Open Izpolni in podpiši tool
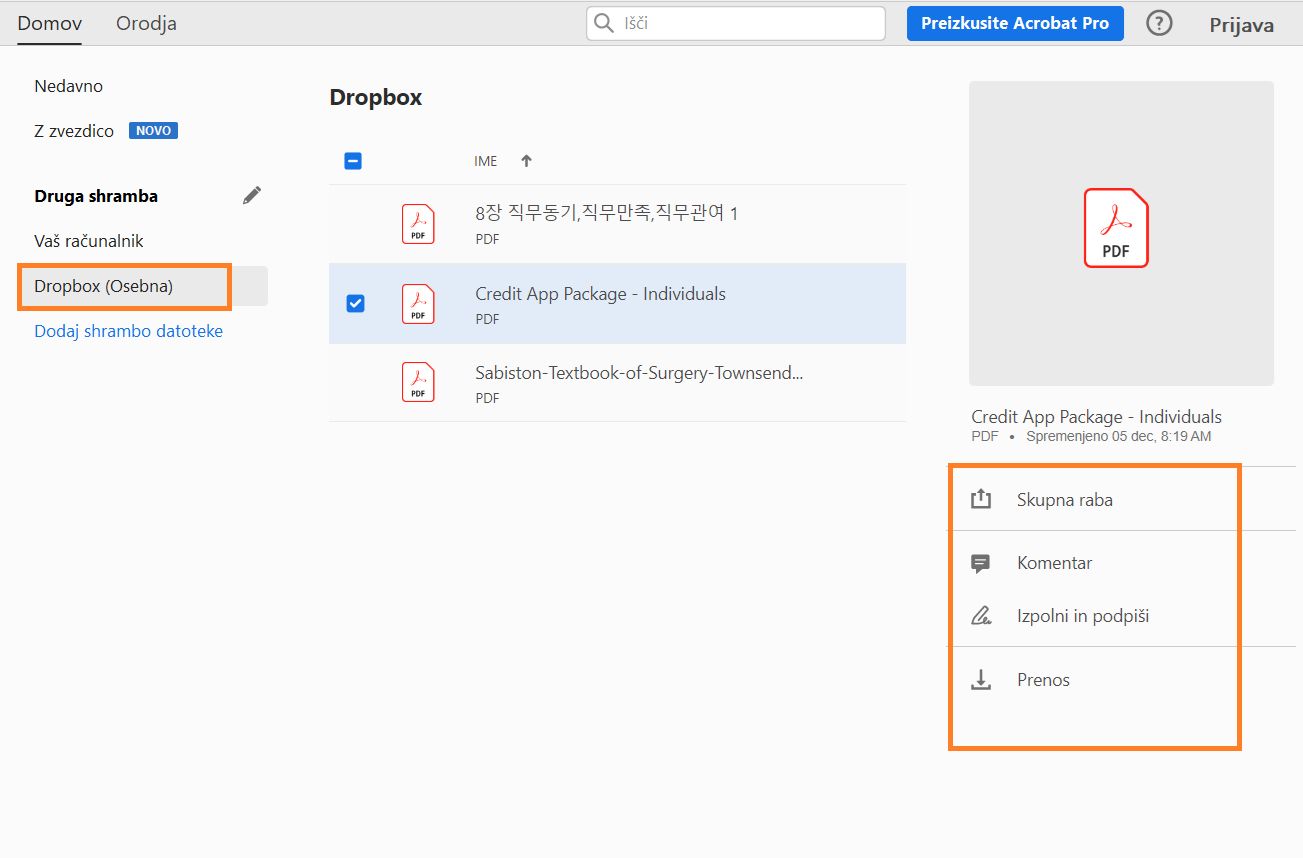 [1083, 615]
